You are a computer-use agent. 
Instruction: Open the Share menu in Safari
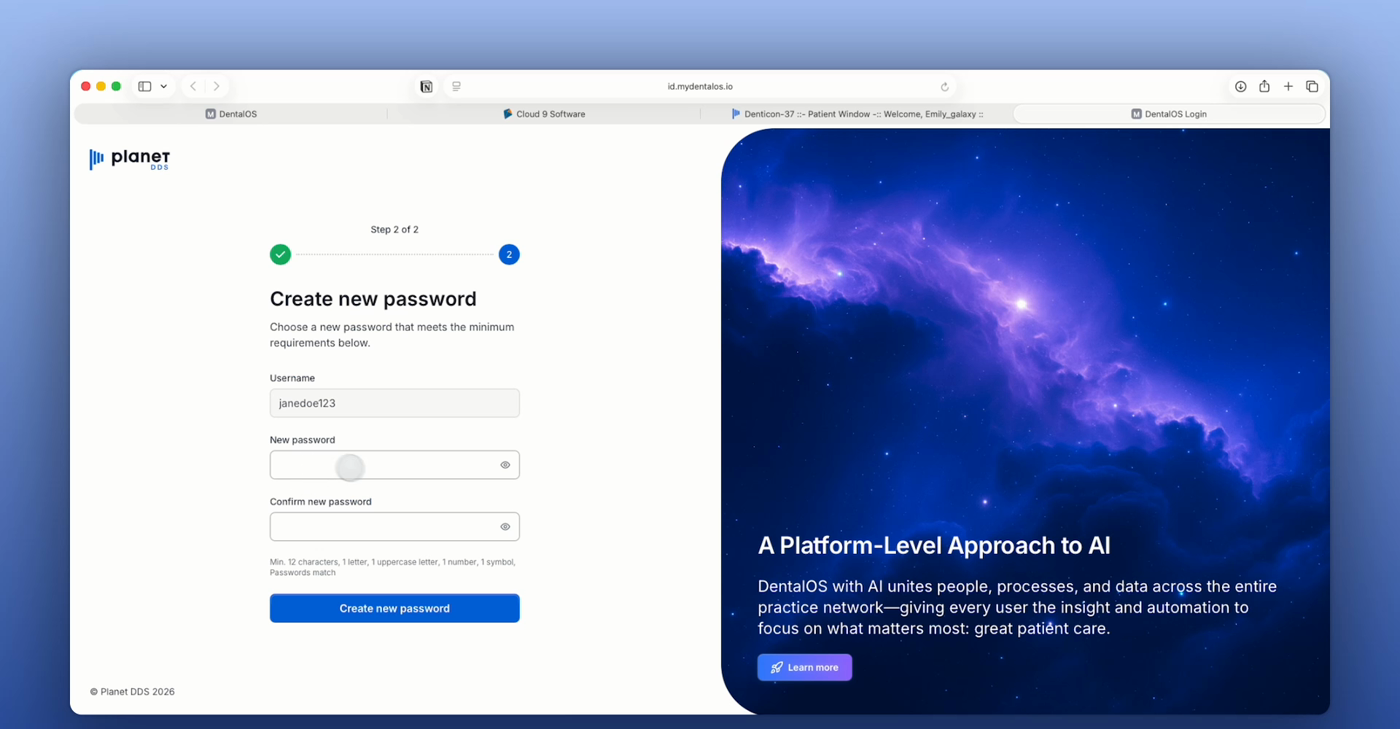pos(1265,87)
